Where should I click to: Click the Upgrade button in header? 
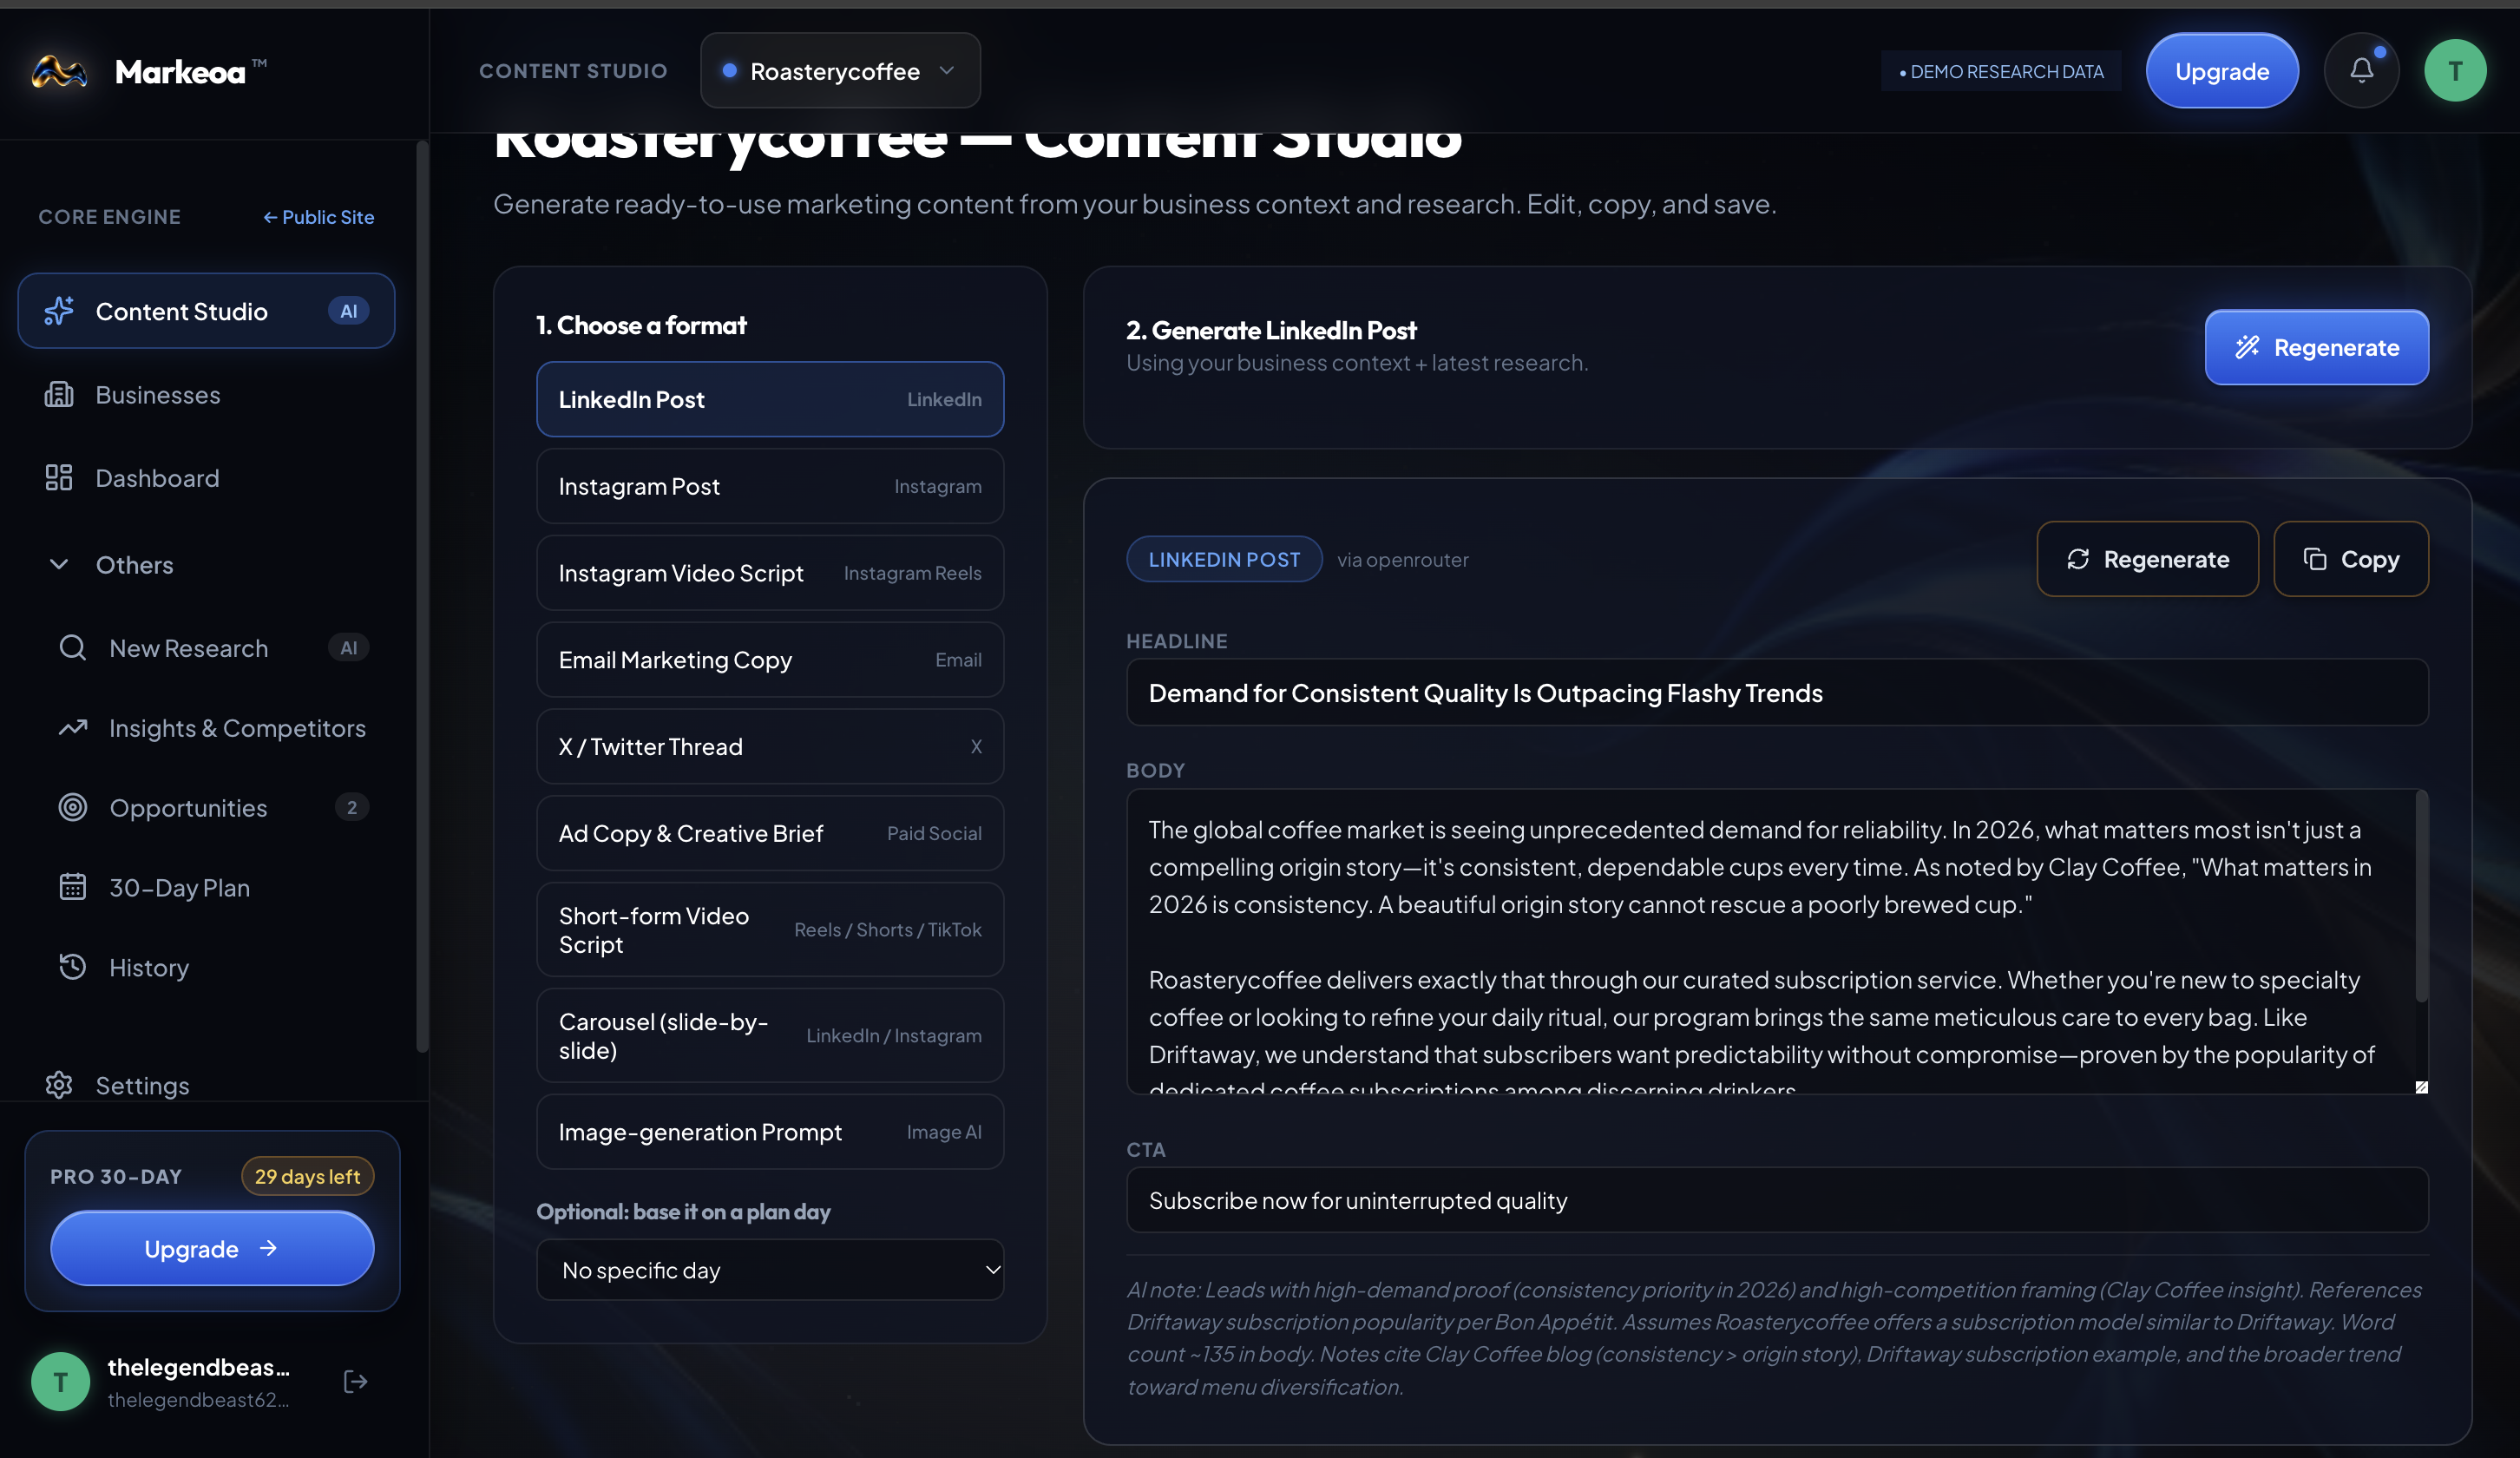click(2222, 70)
